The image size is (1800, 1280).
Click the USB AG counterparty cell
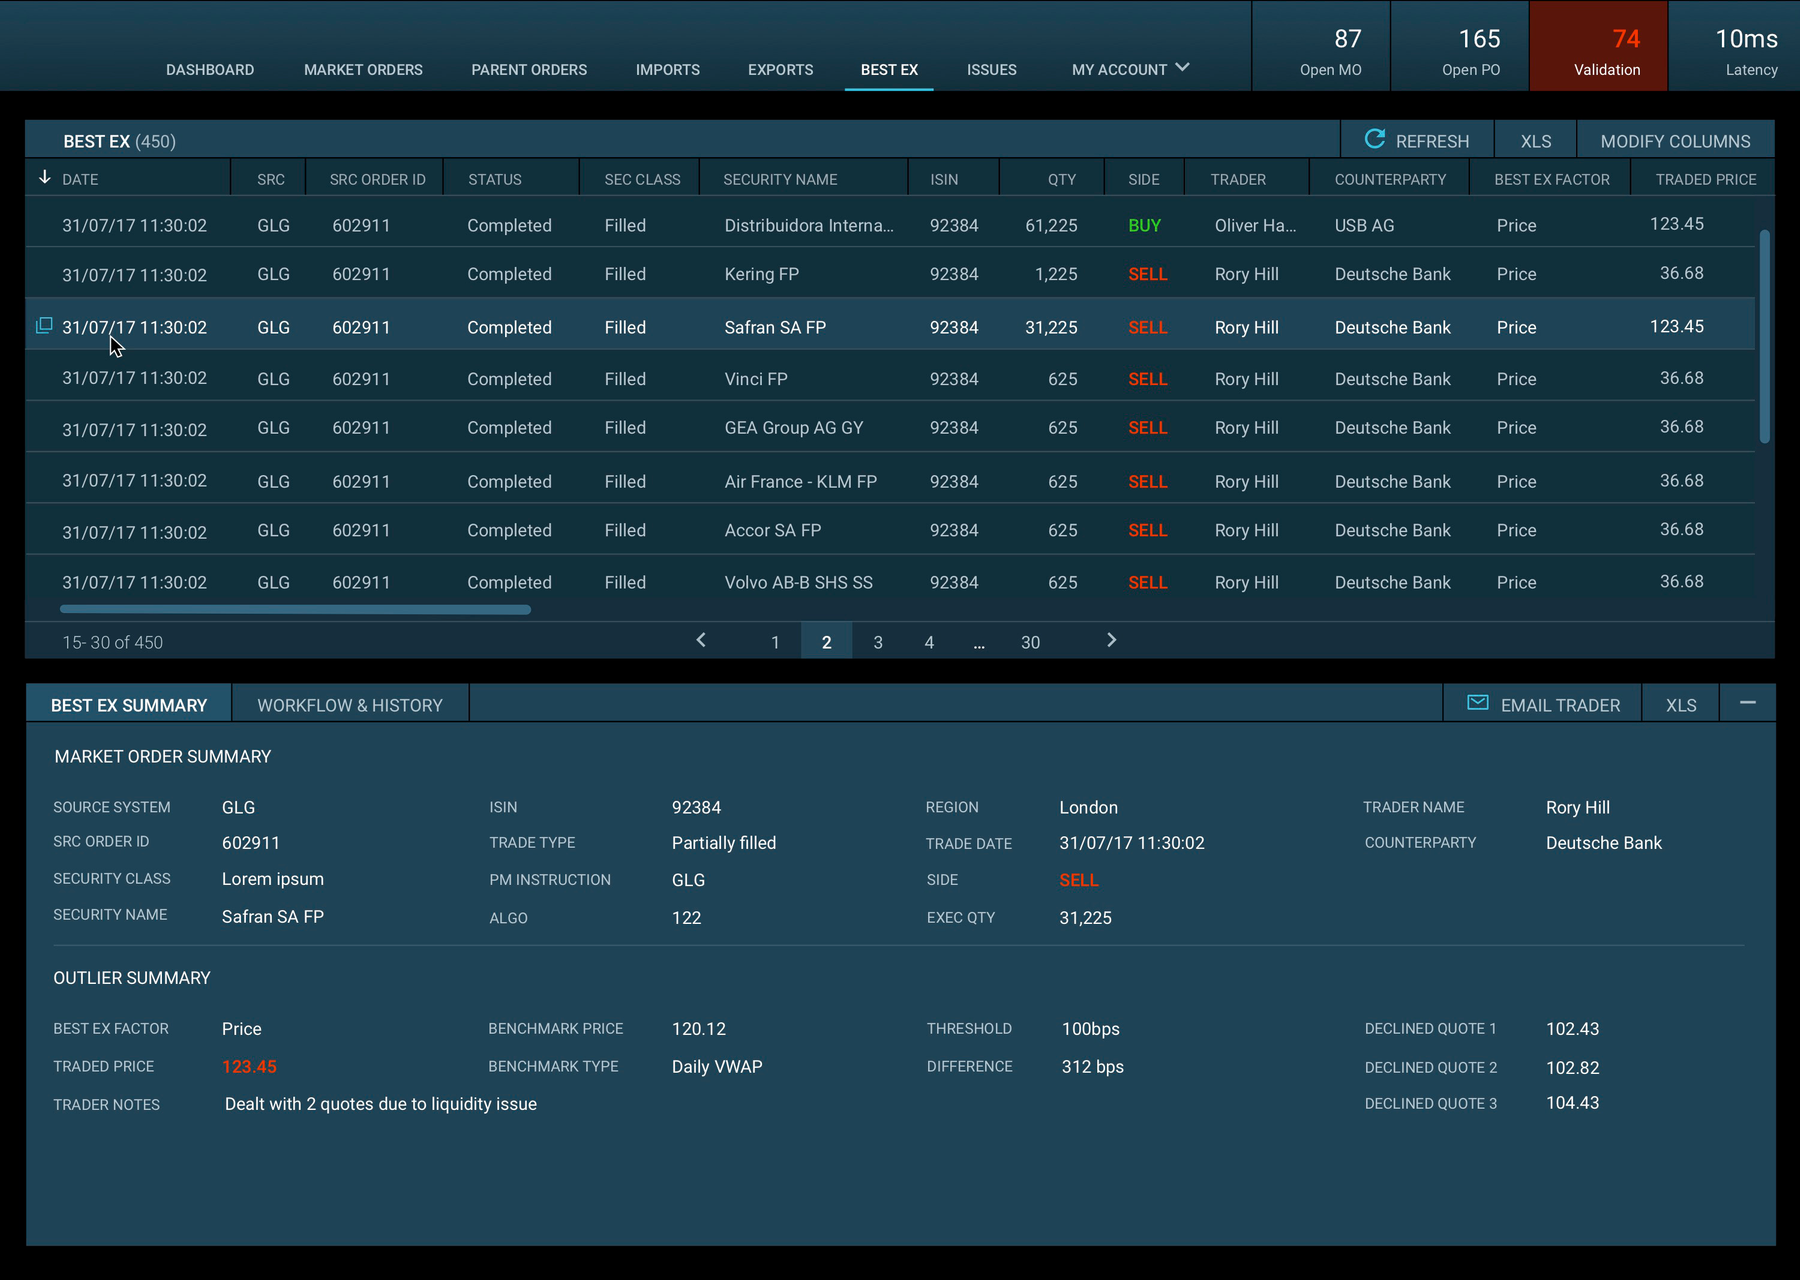click(1364, 225)
